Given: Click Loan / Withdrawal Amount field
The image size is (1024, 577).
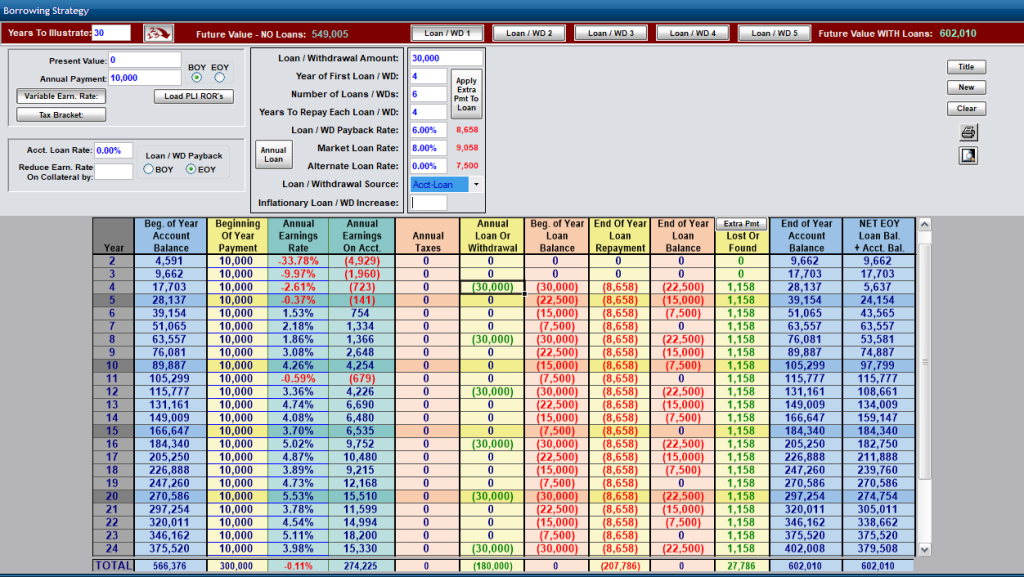Looking at the screenshot, I should (446, 58).
